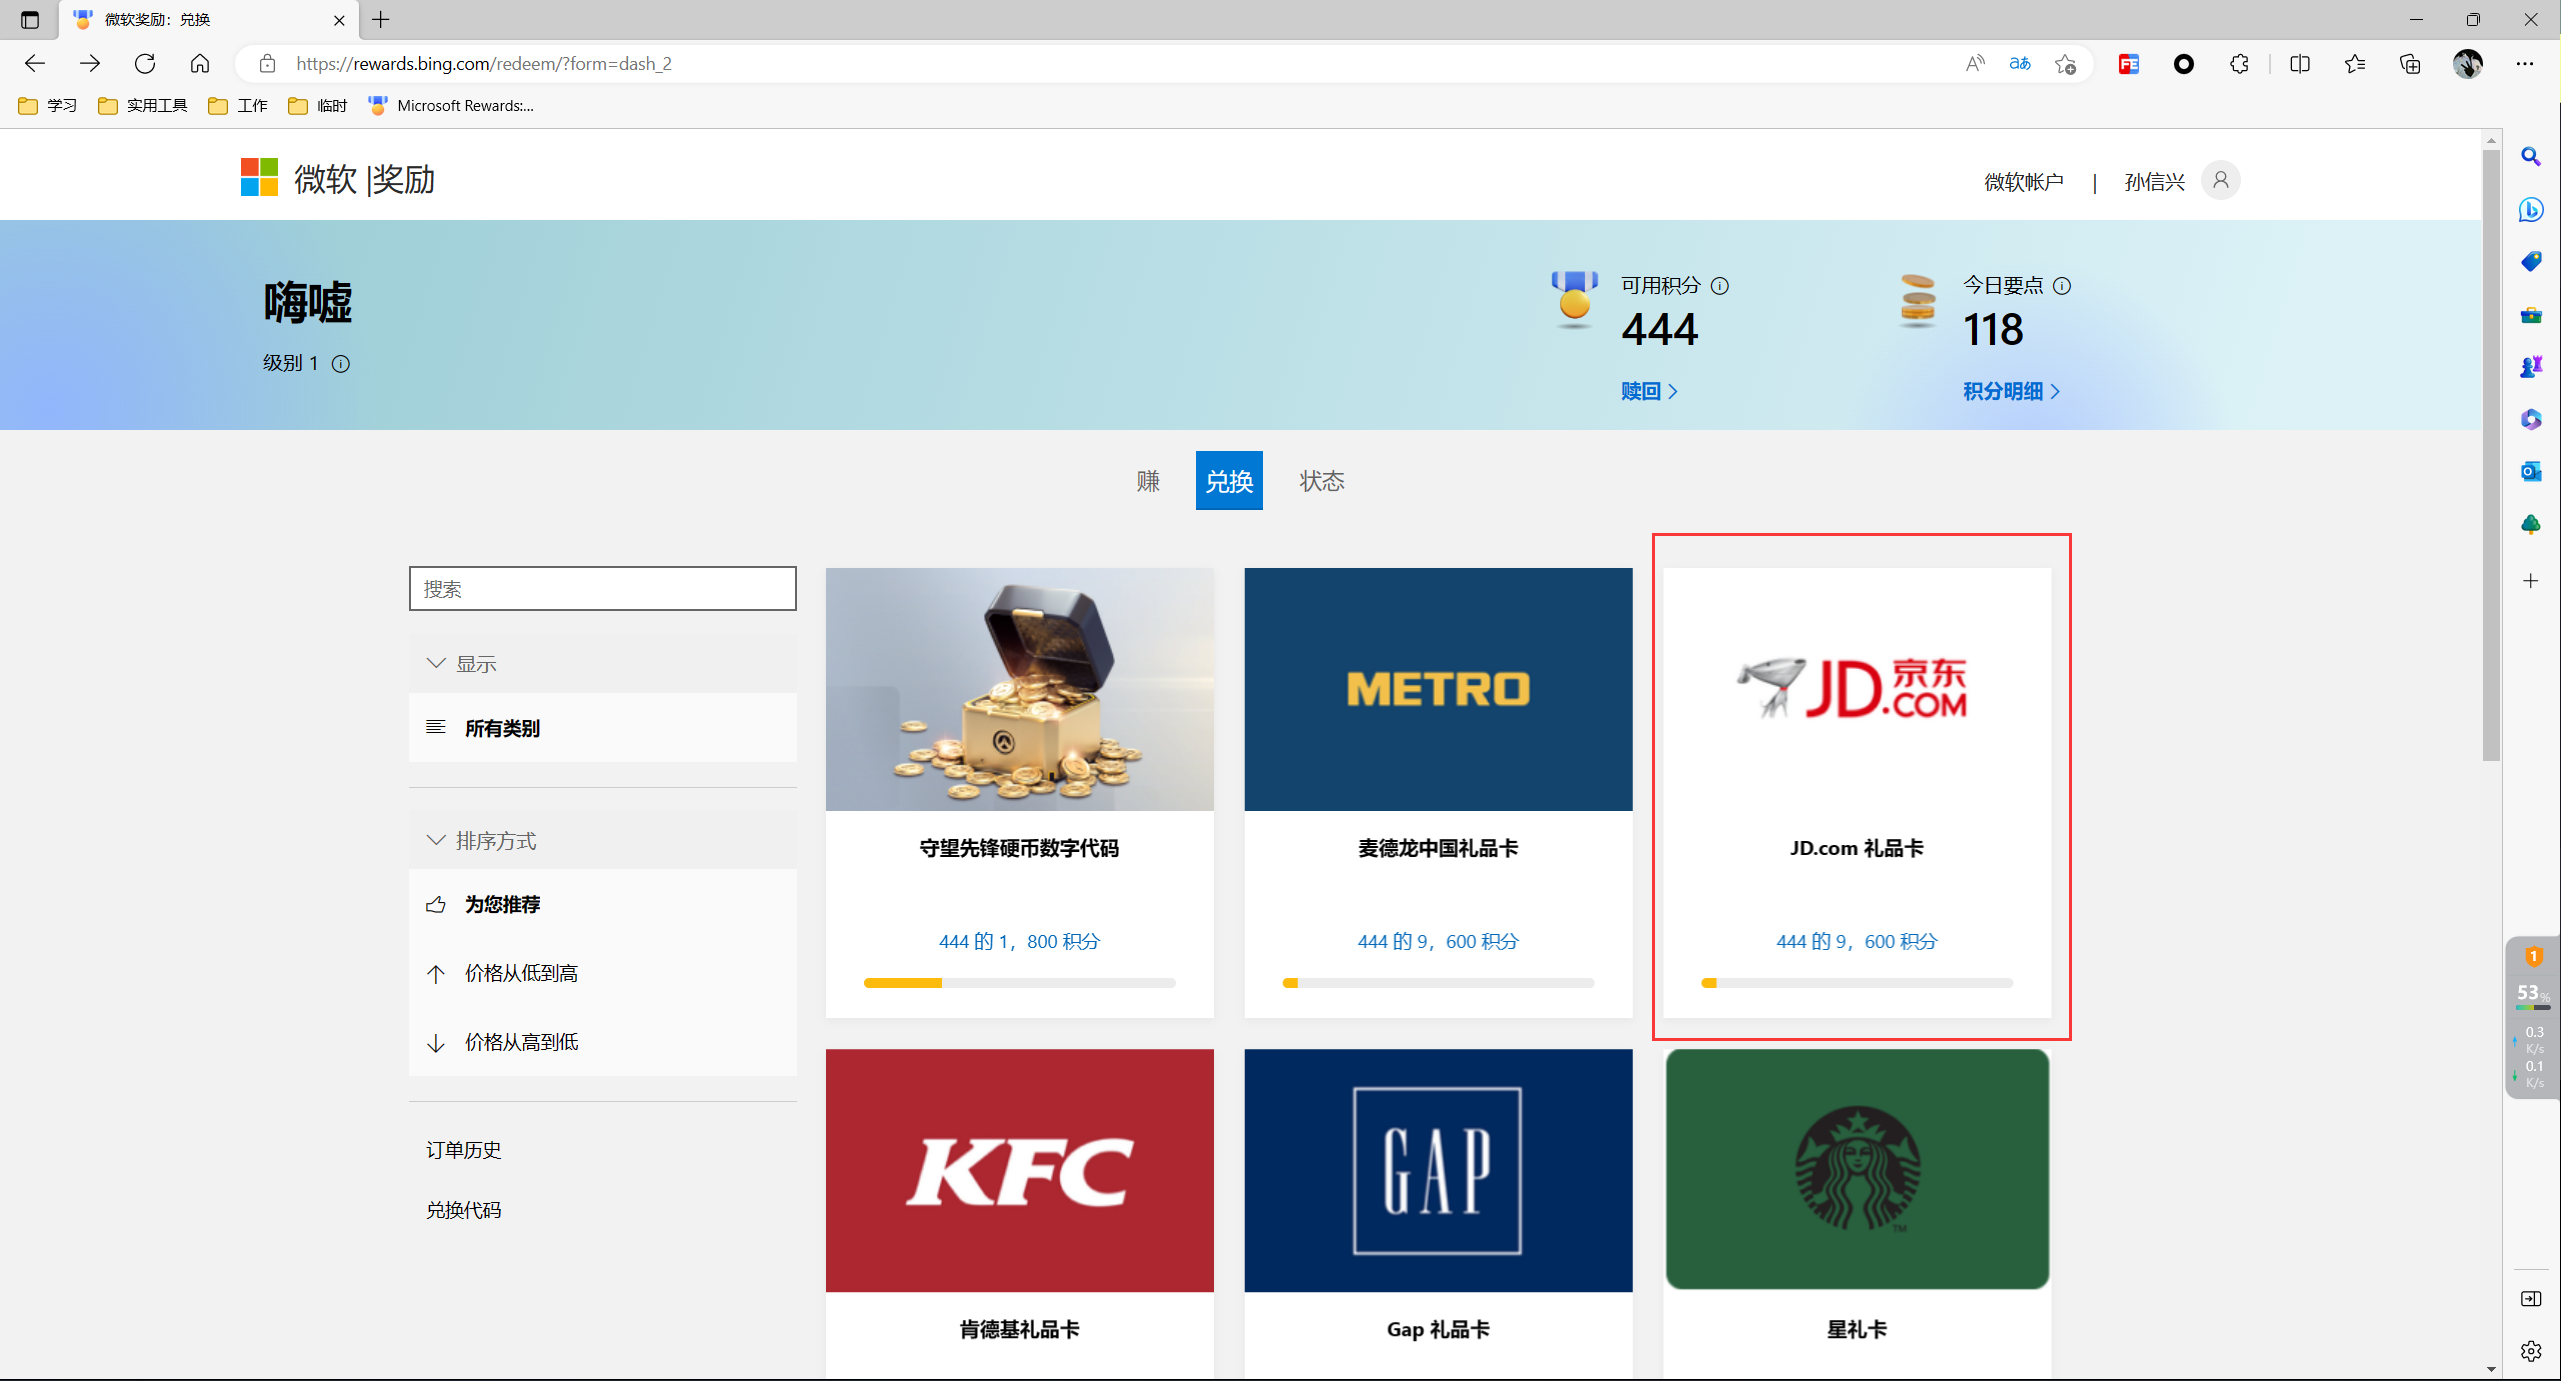Screen dimensions: 2561x1381
Task: Go back to the previous page
Action: 35,64
